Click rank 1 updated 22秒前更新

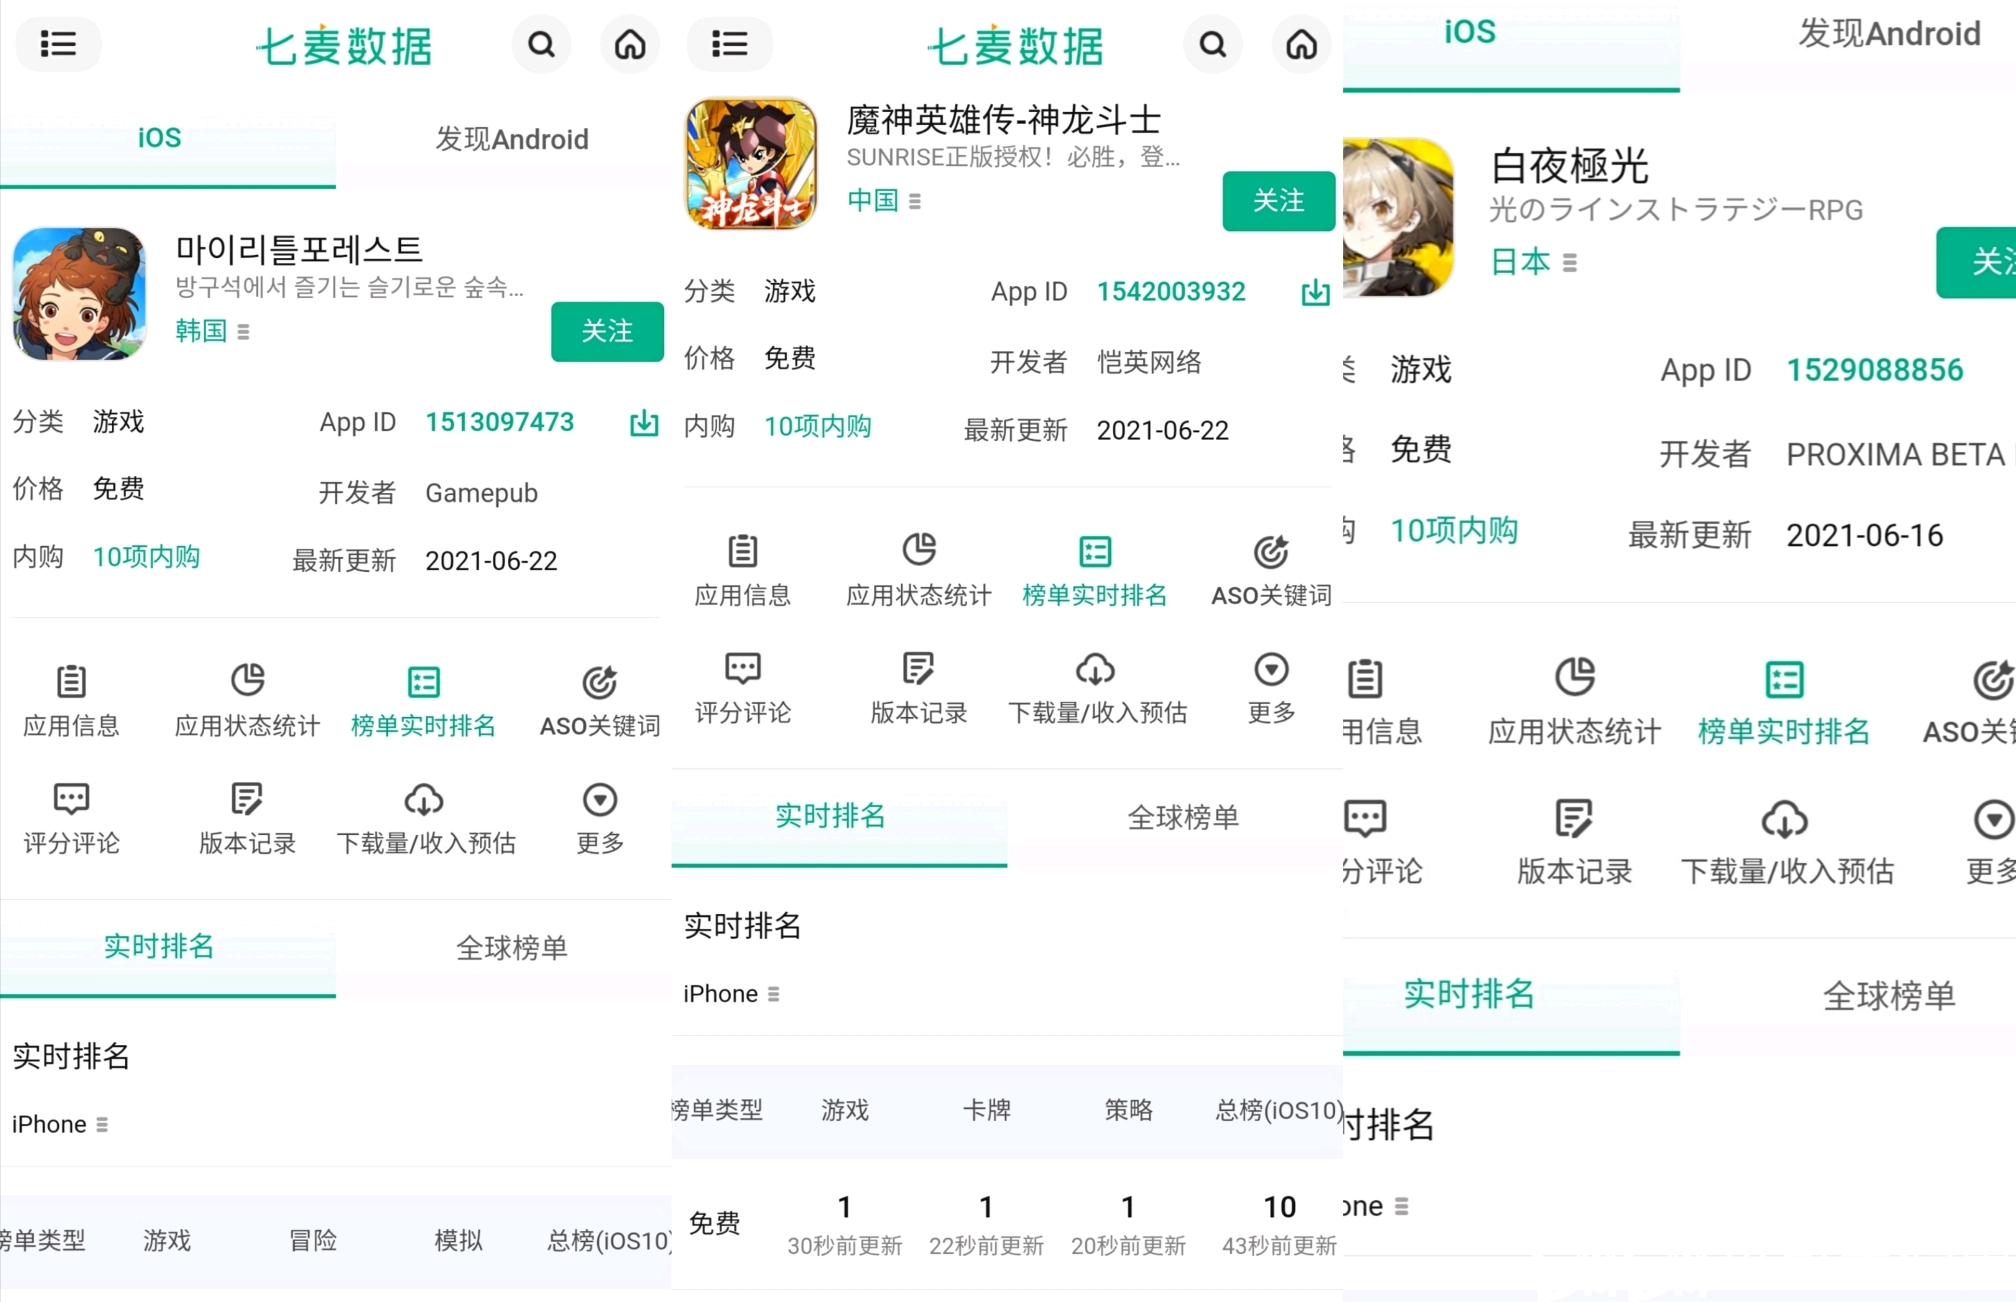pos(986,1223)
